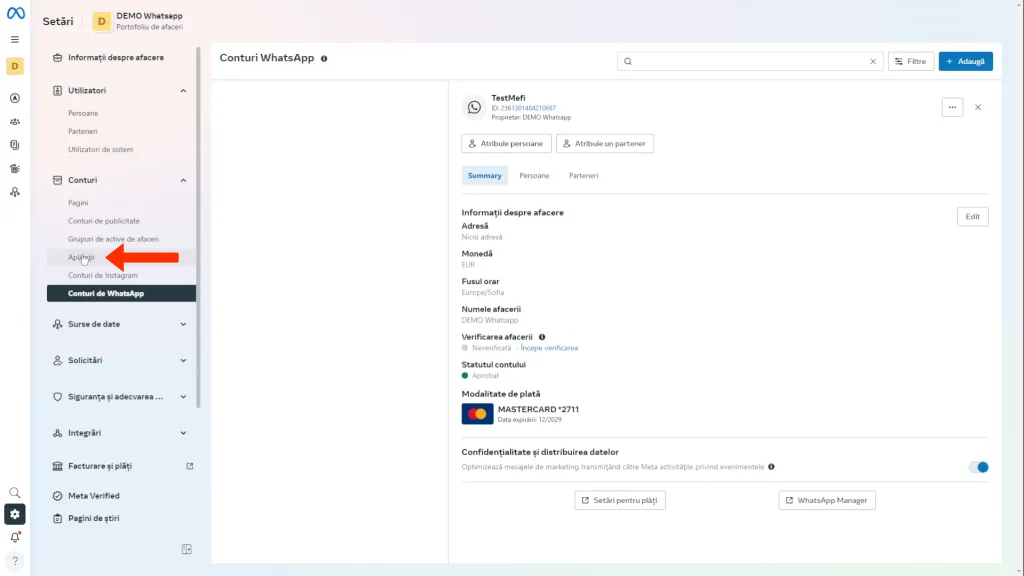Image resolution: width=1024 pixels, height=576 pixels.
Task: Toggle marketing message optimization switch
Action: click(978, 467)
